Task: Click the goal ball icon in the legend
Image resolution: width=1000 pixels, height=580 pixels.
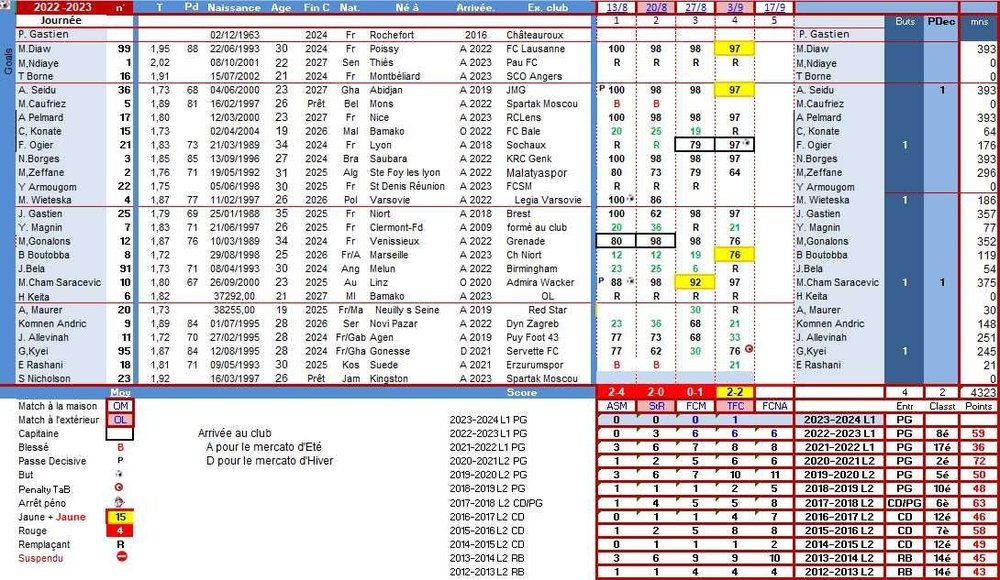Action: [119, 474]
